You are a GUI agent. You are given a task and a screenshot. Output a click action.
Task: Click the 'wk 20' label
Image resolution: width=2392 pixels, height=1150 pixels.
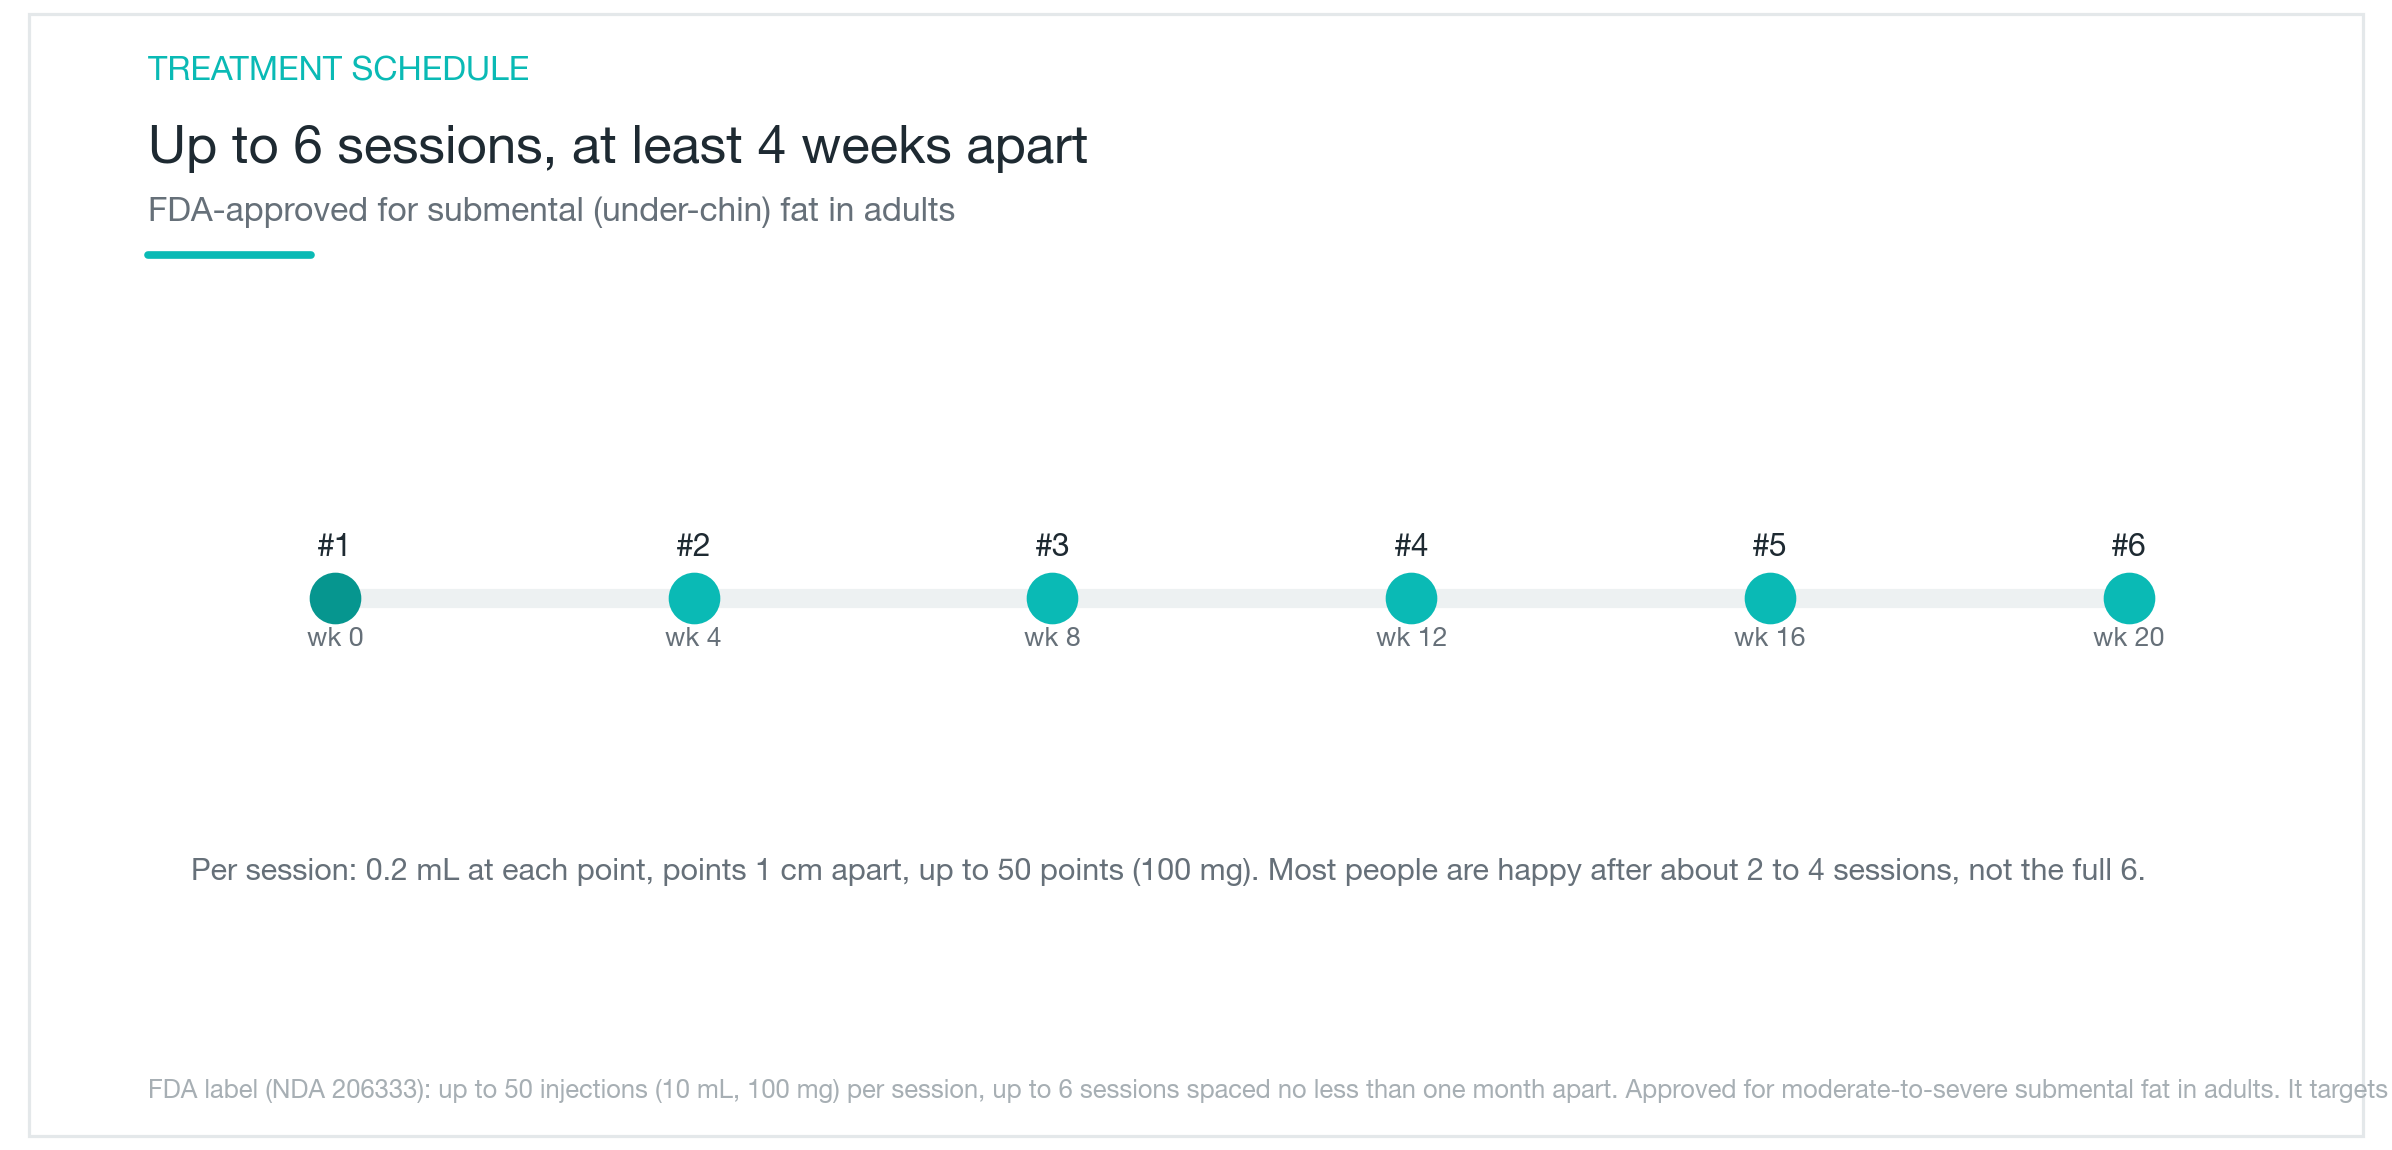coord(2128,637)
